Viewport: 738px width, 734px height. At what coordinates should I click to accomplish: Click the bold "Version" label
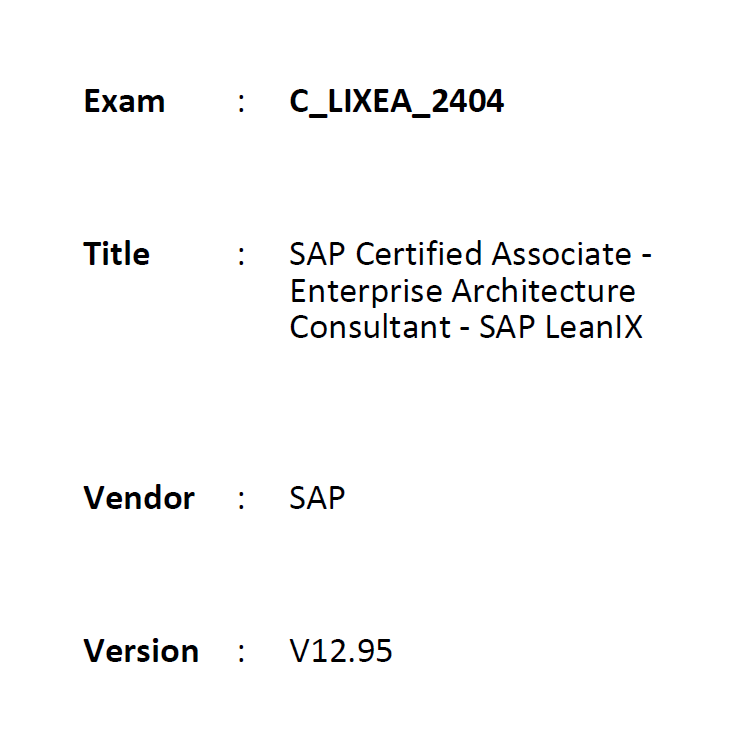141,651
